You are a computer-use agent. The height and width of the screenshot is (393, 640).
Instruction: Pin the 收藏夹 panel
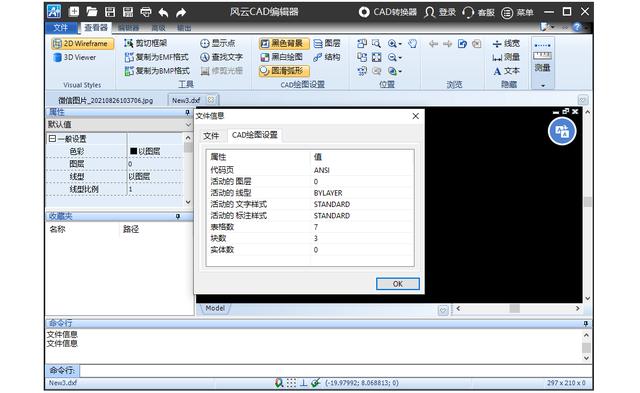178,216
